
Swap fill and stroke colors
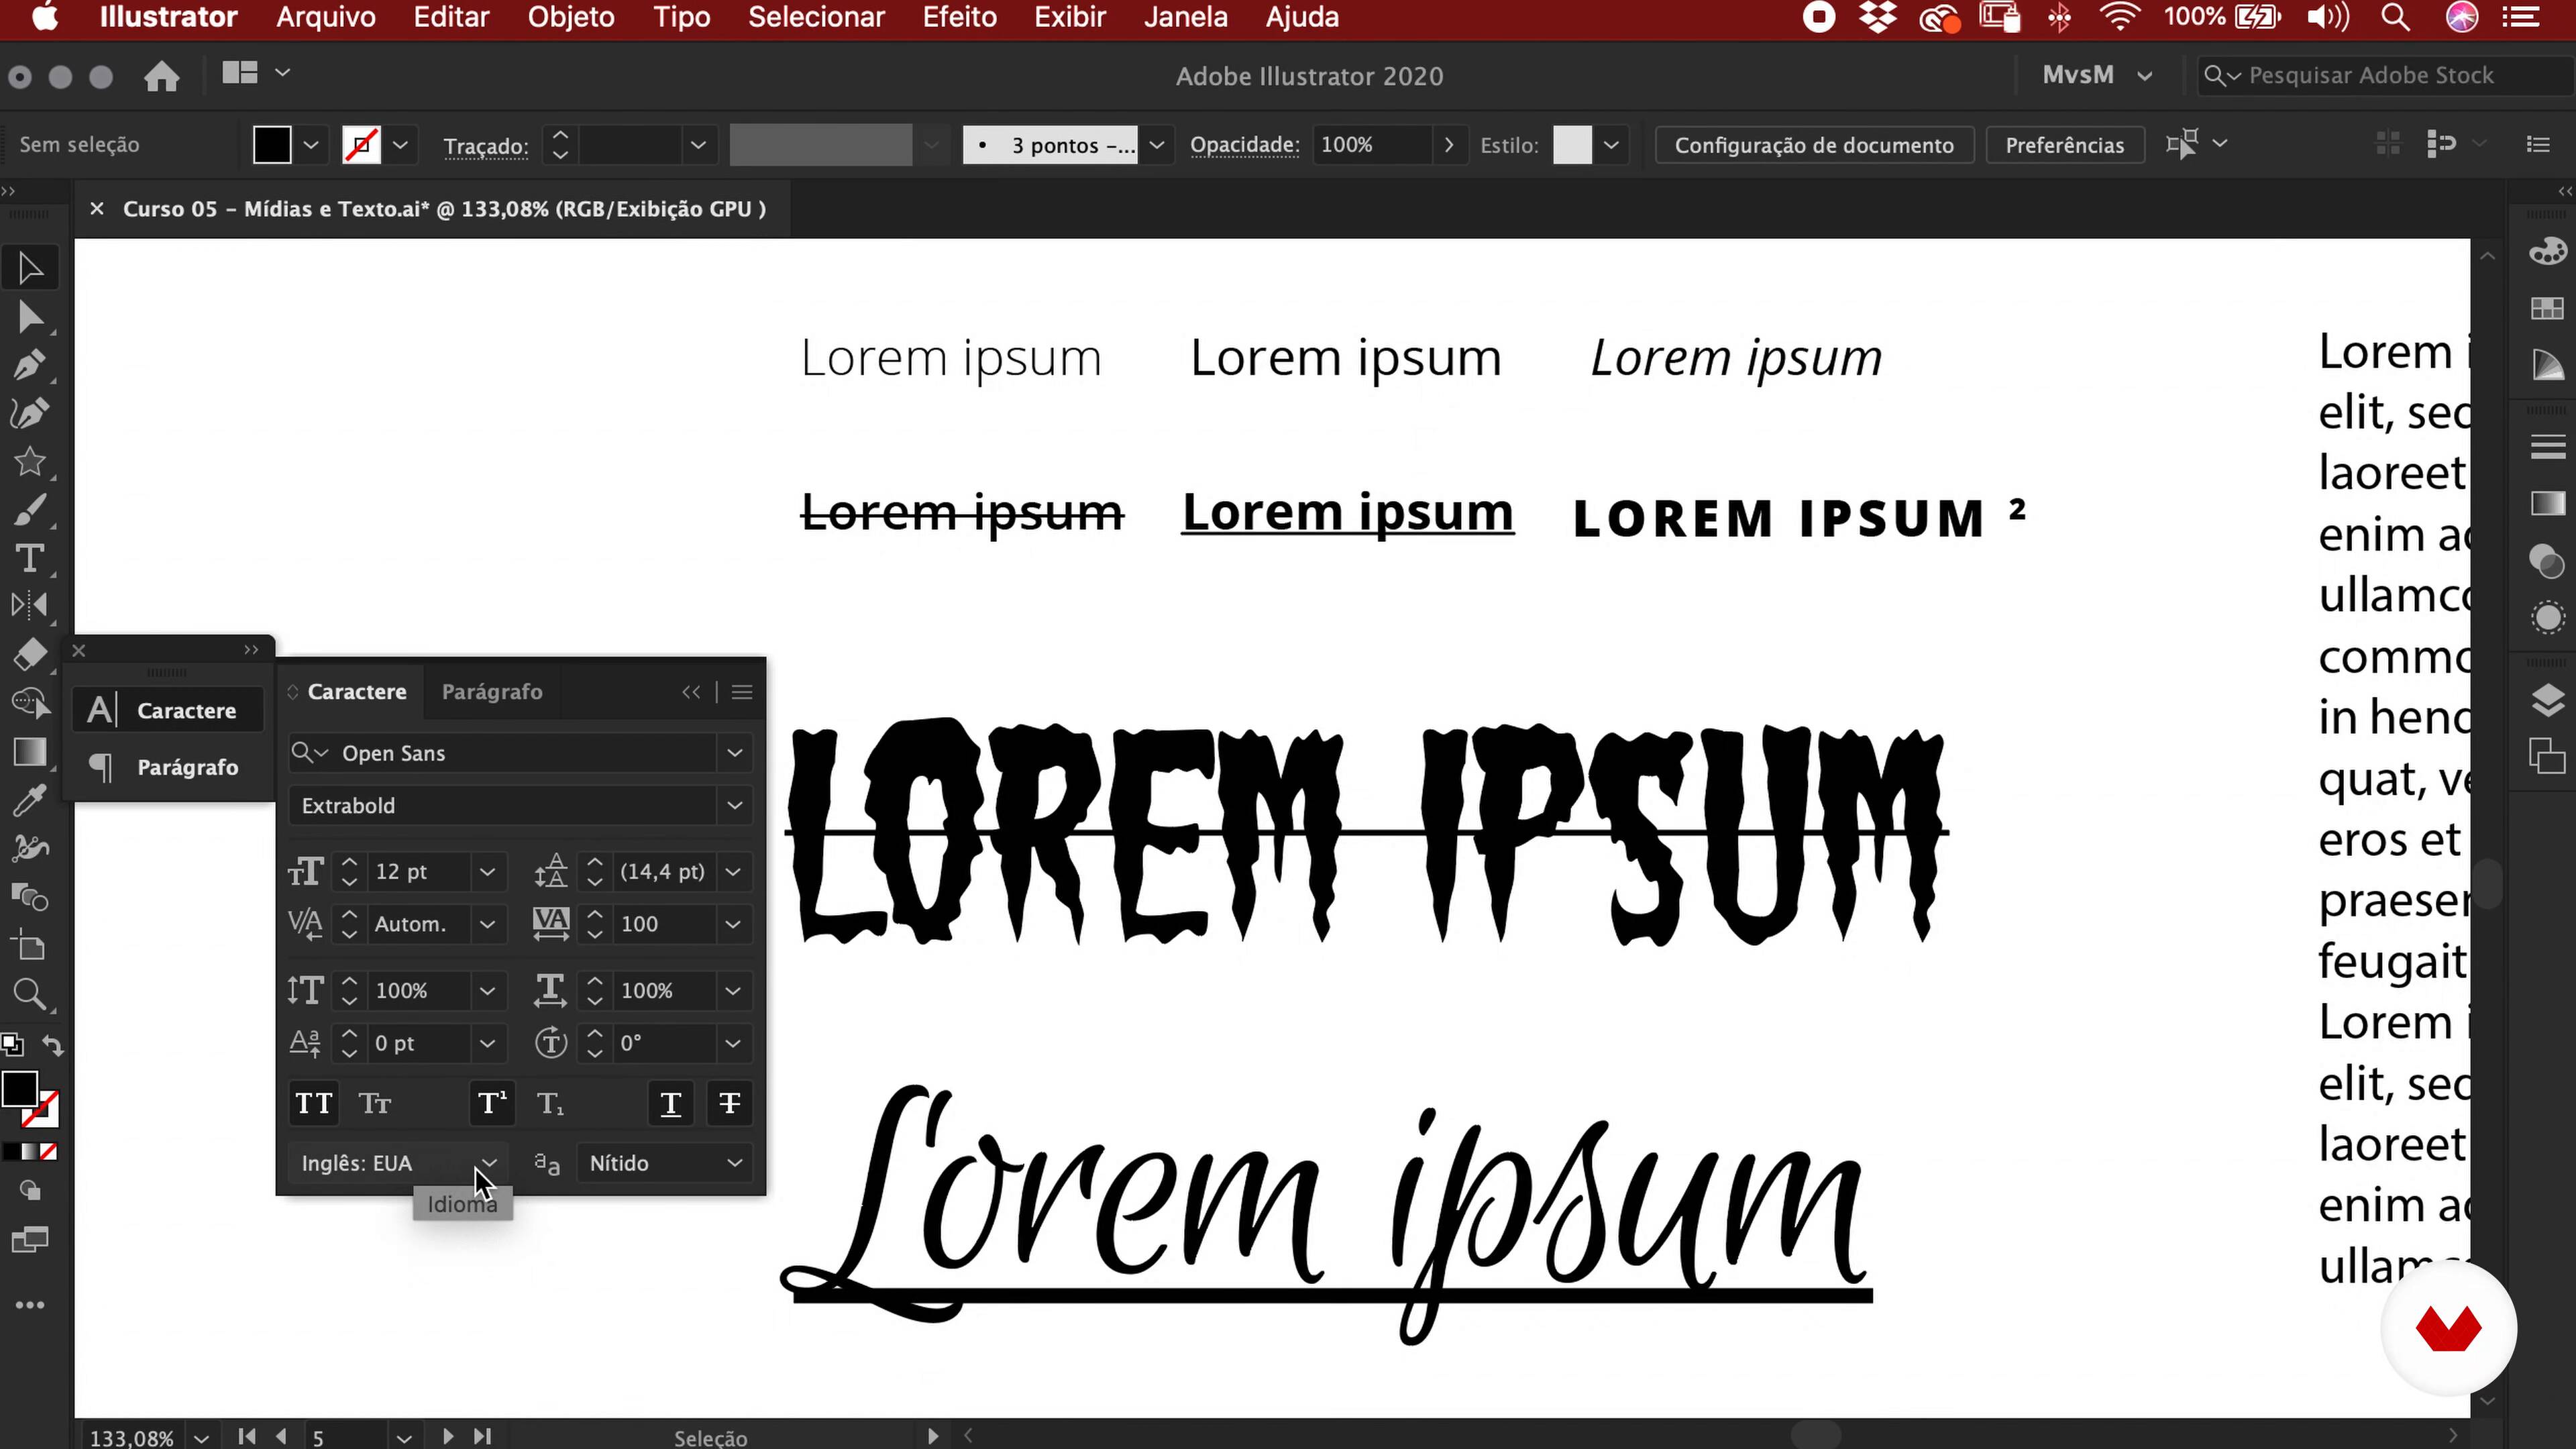click(x=53, y=1046)
